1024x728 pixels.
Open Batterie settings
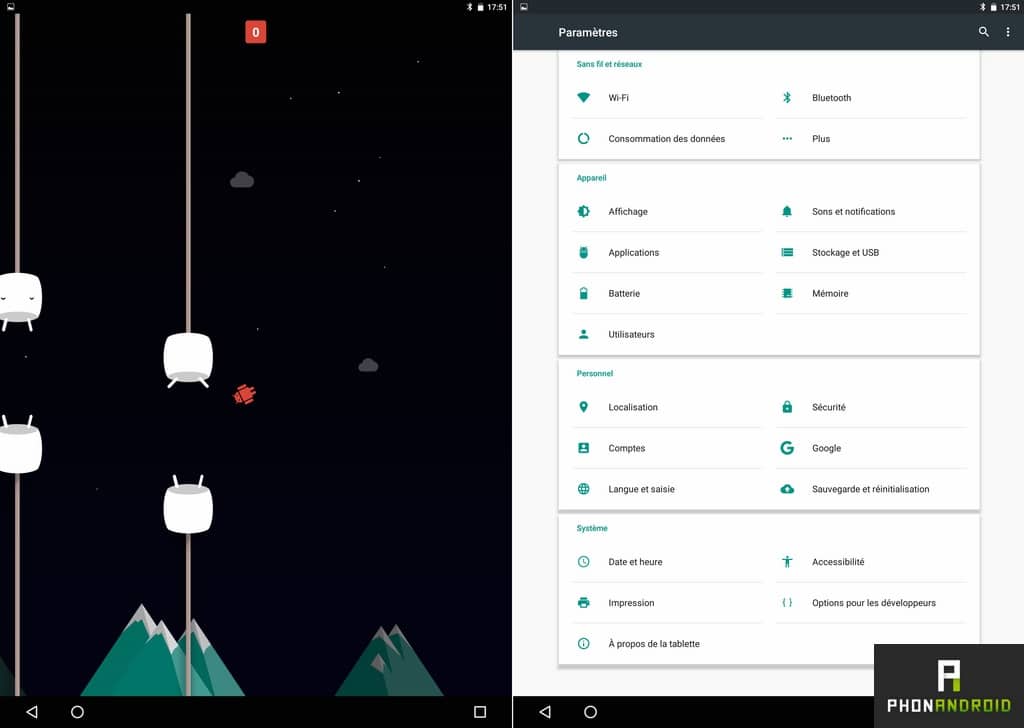click(667, 293)
